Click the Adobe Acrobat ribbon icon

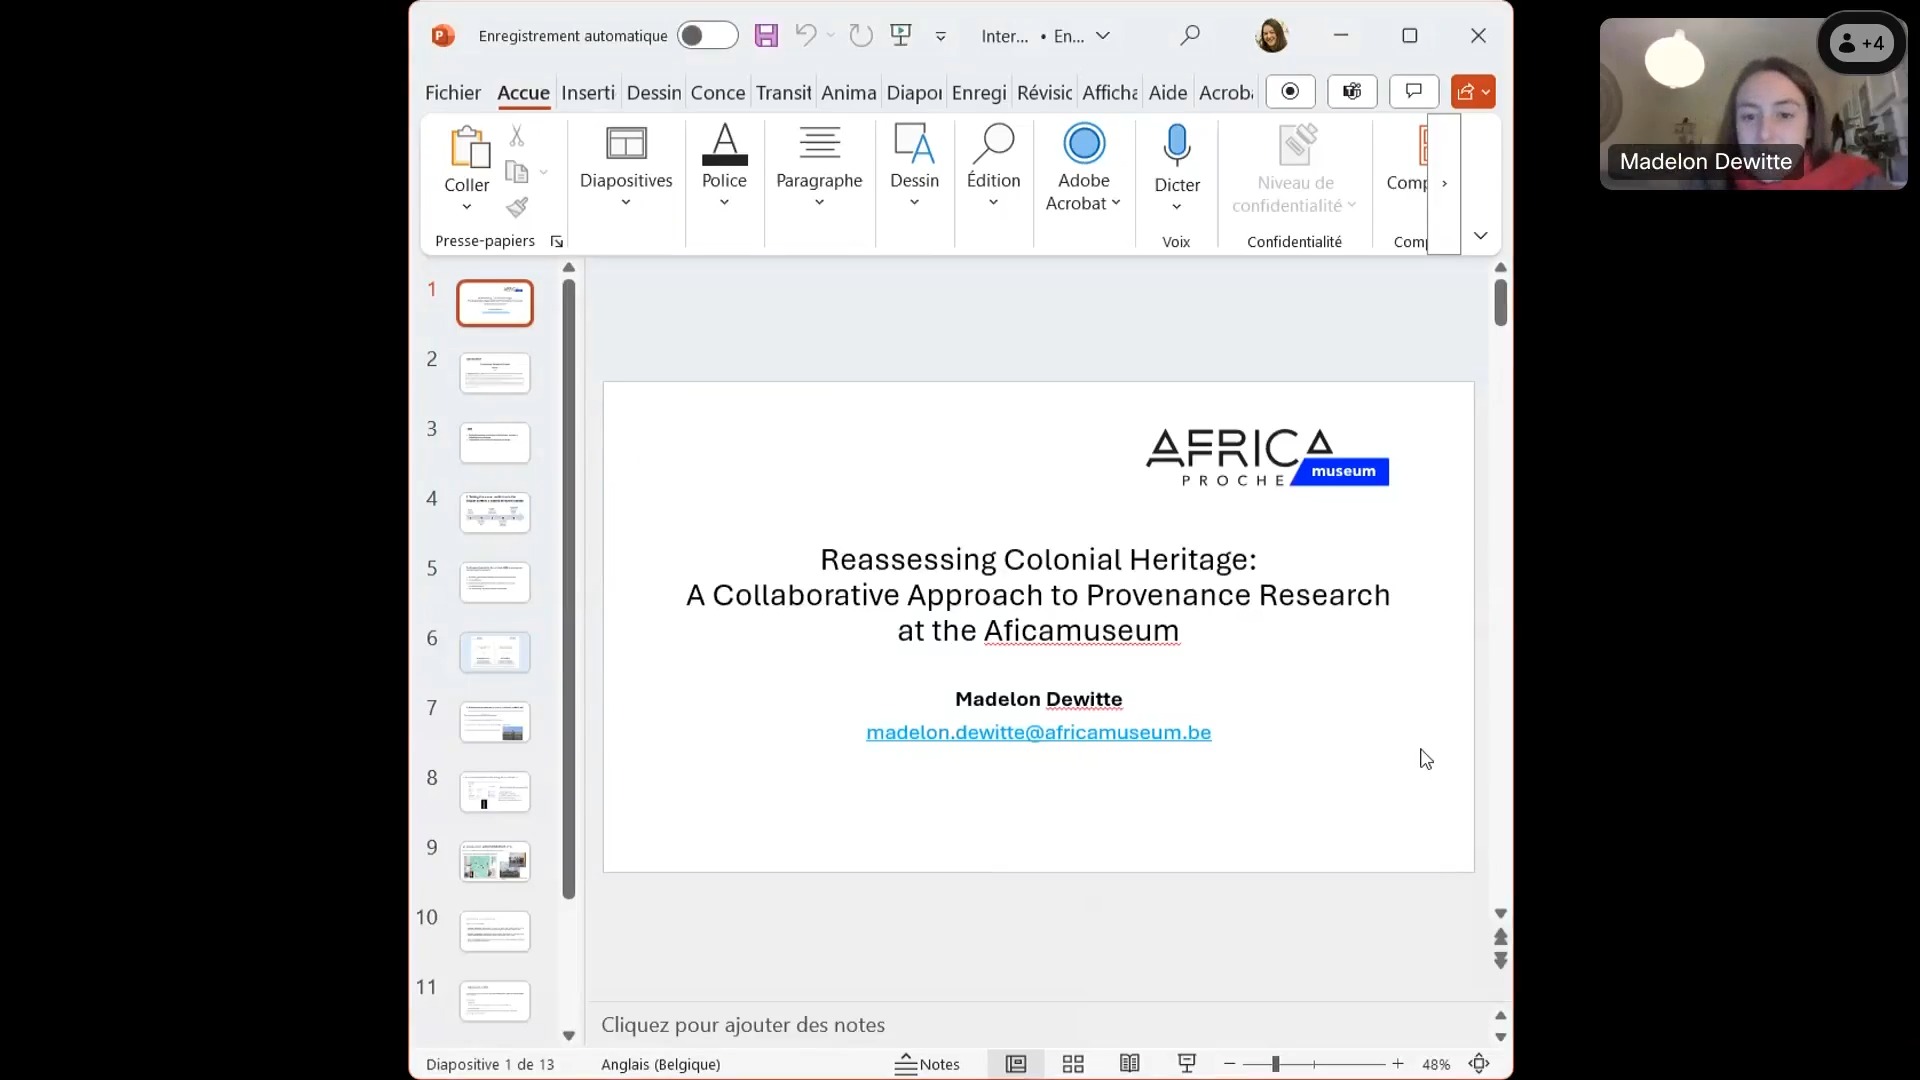(1084, 144)
